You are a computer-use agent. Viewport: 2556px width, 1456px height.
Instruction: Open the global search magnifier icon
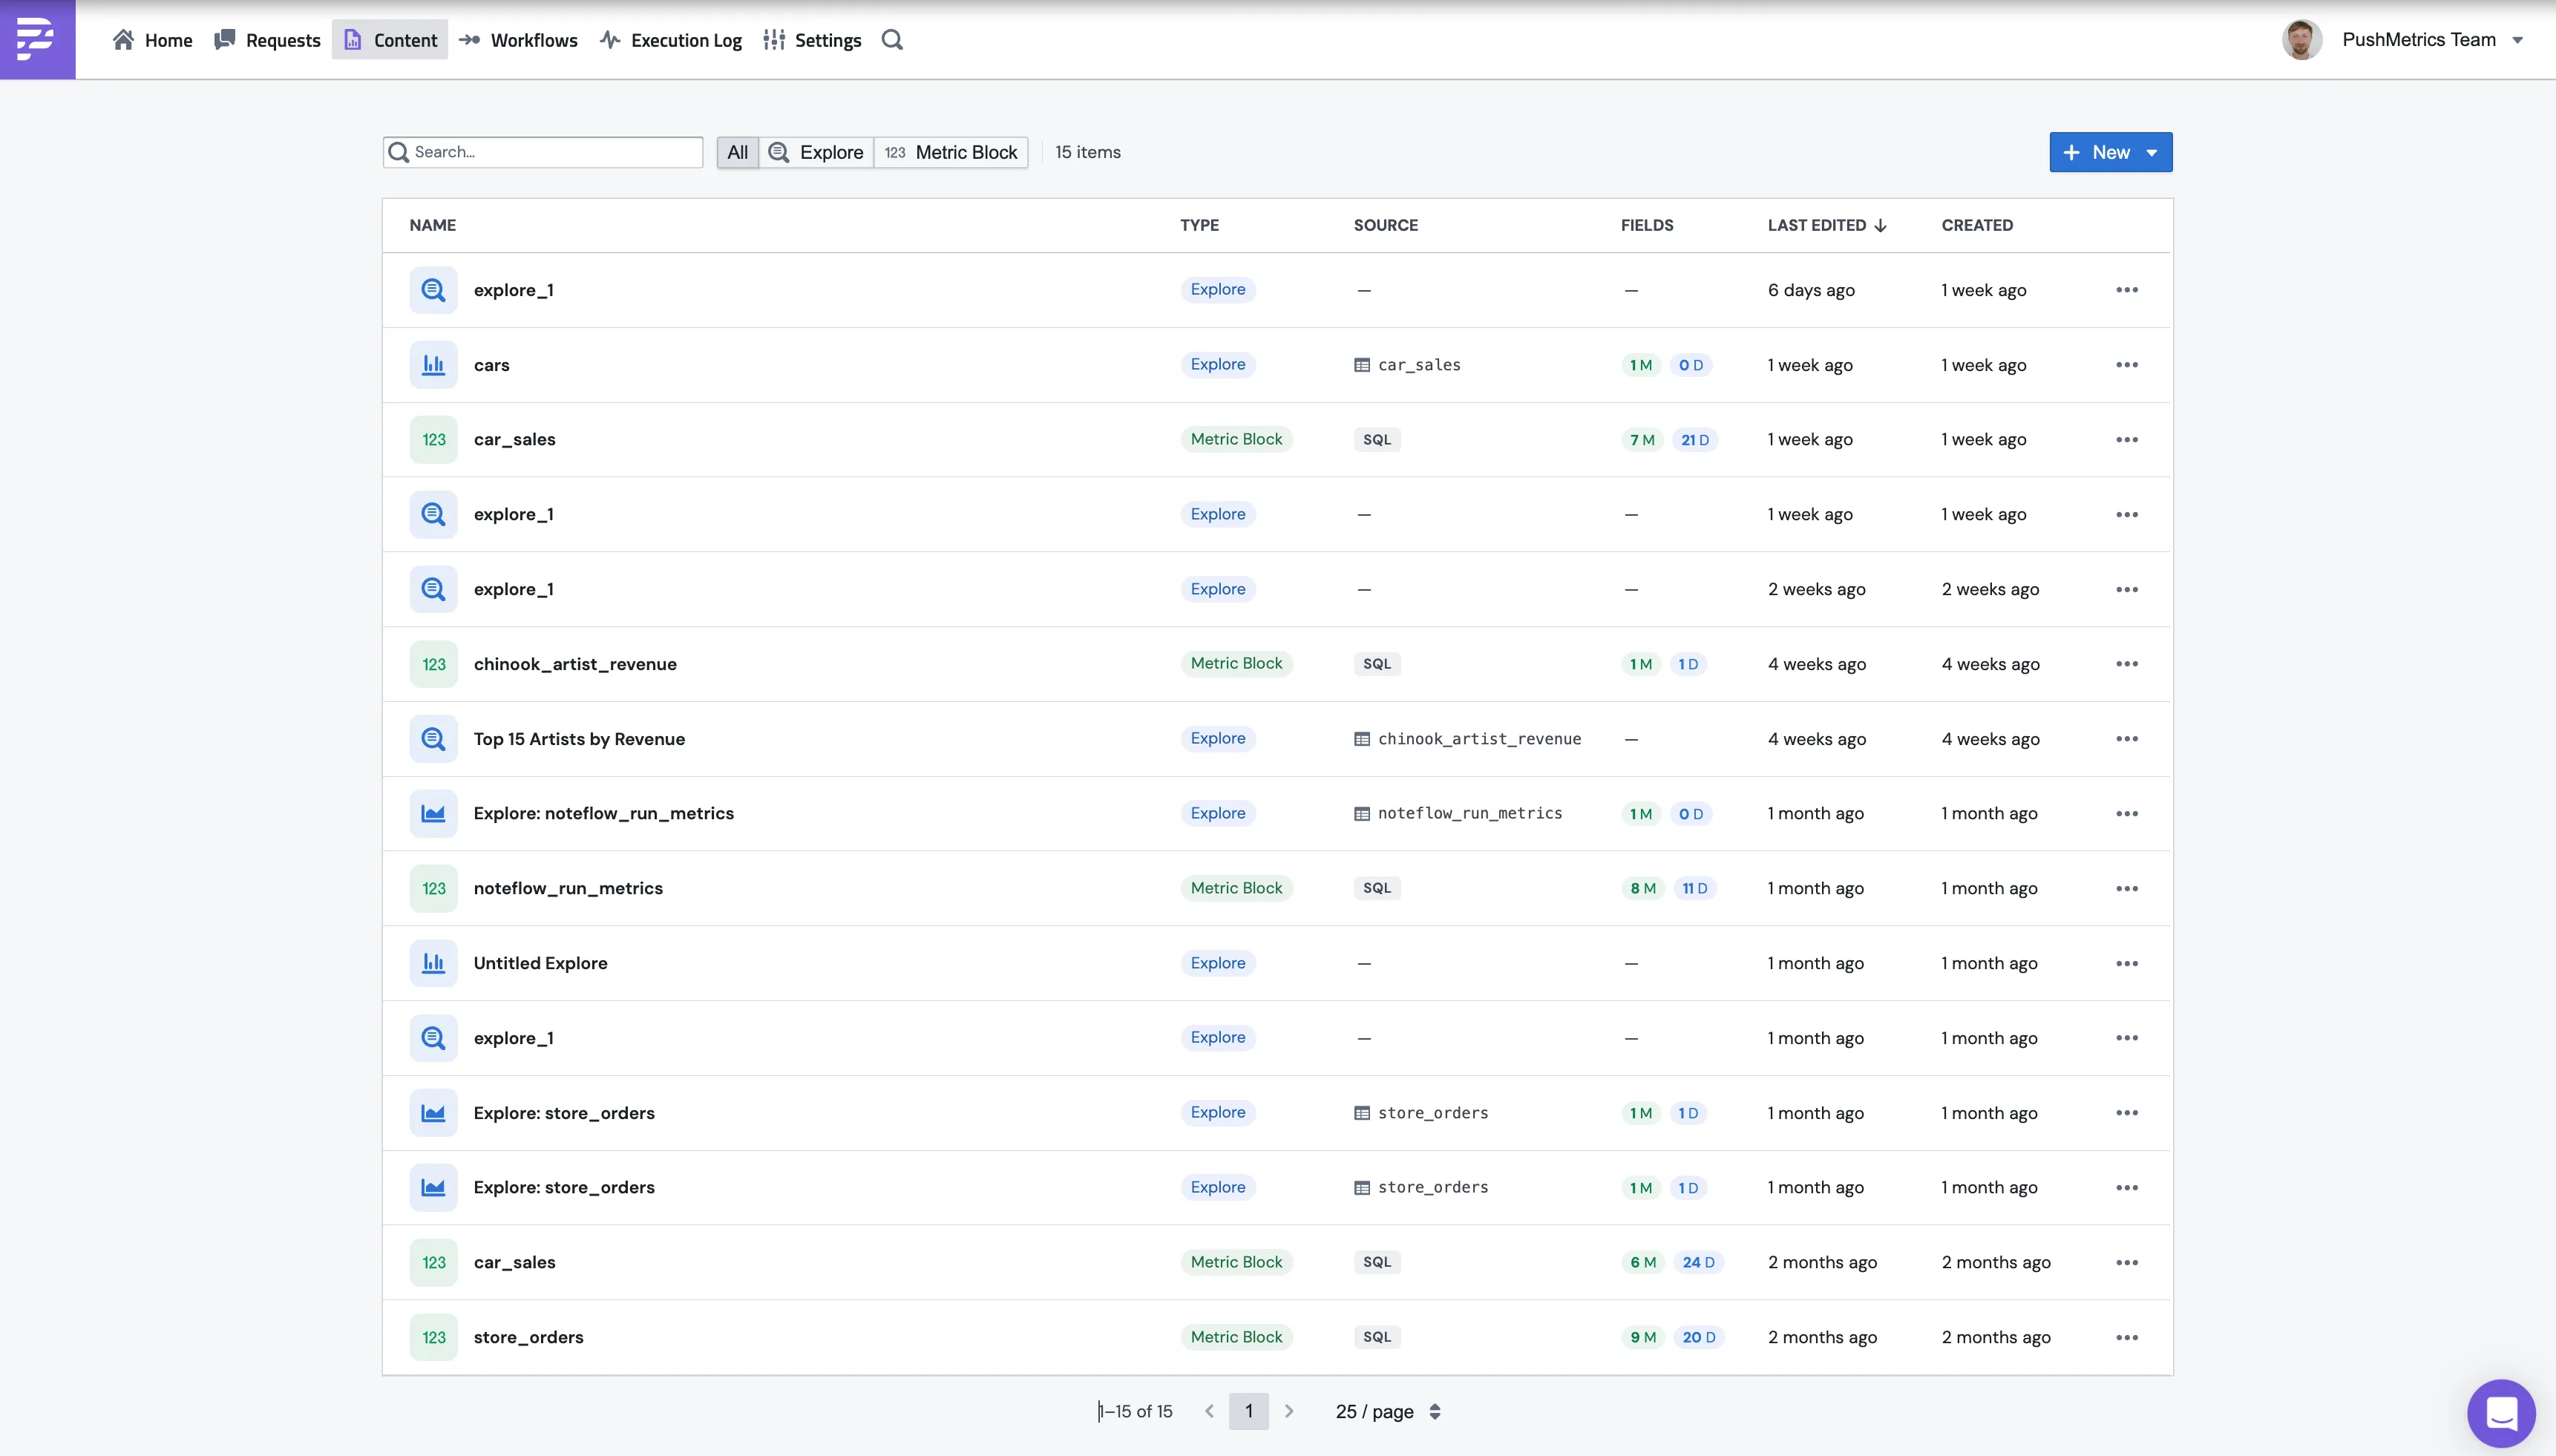(892, 40)
